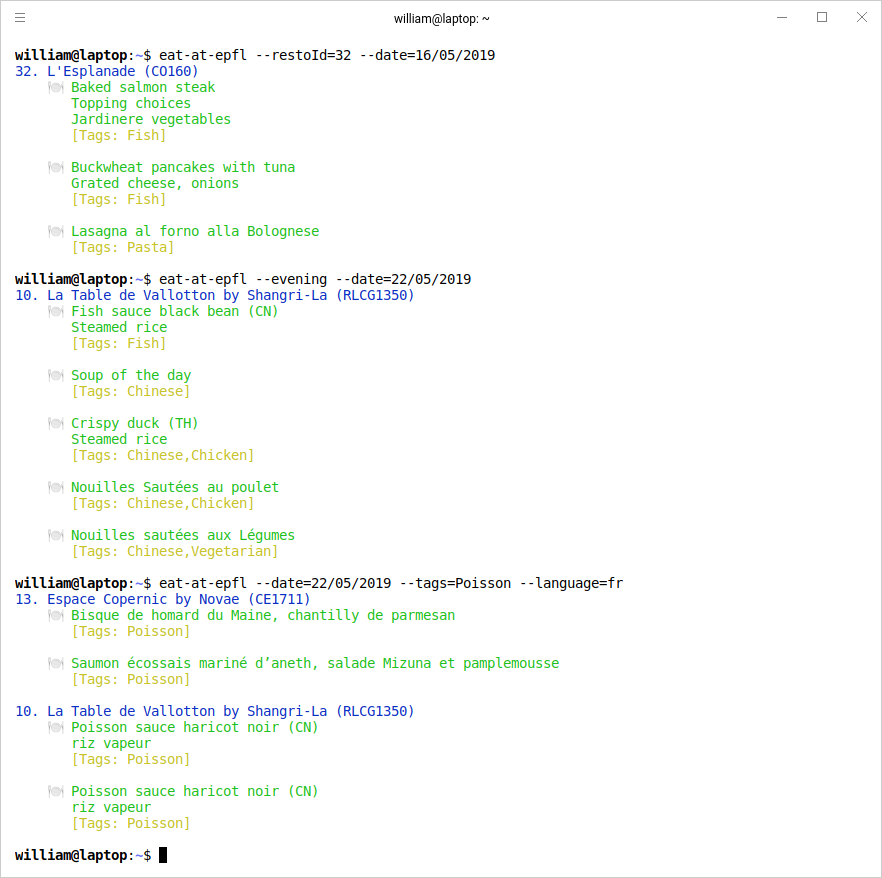Click the plate icon beside Buckwheat pancakes with tuna
This screenshot has width=882, height=878.
point(56,168)
